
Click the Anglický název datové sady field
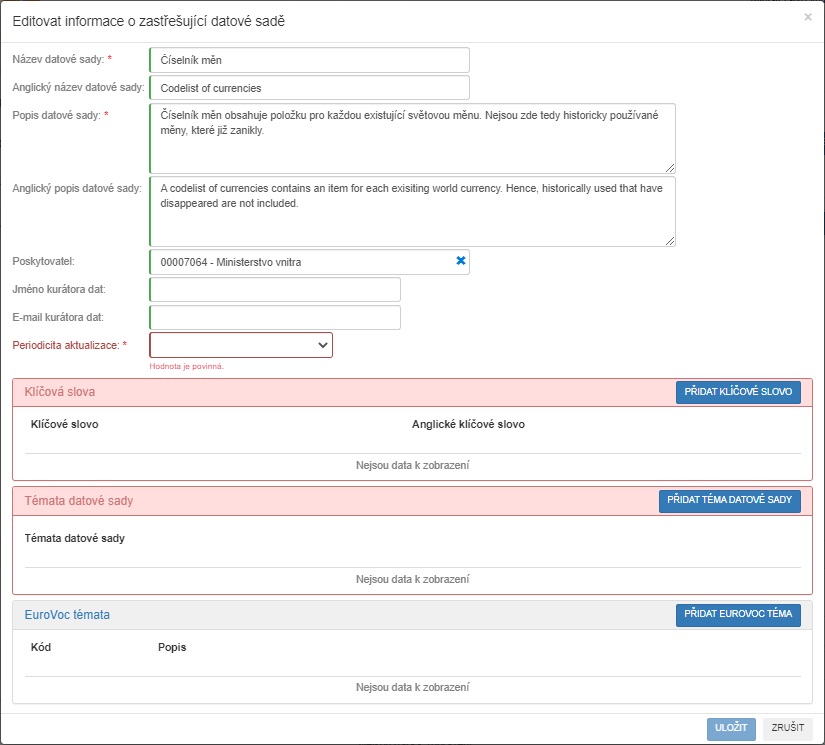(x=309, y=88)
